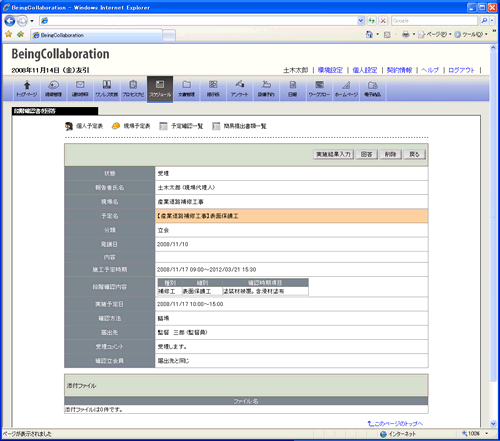Viewport: 500px width, 441px height.
Task: Open the ヘルプ link
Action: (x=430, y=70)
